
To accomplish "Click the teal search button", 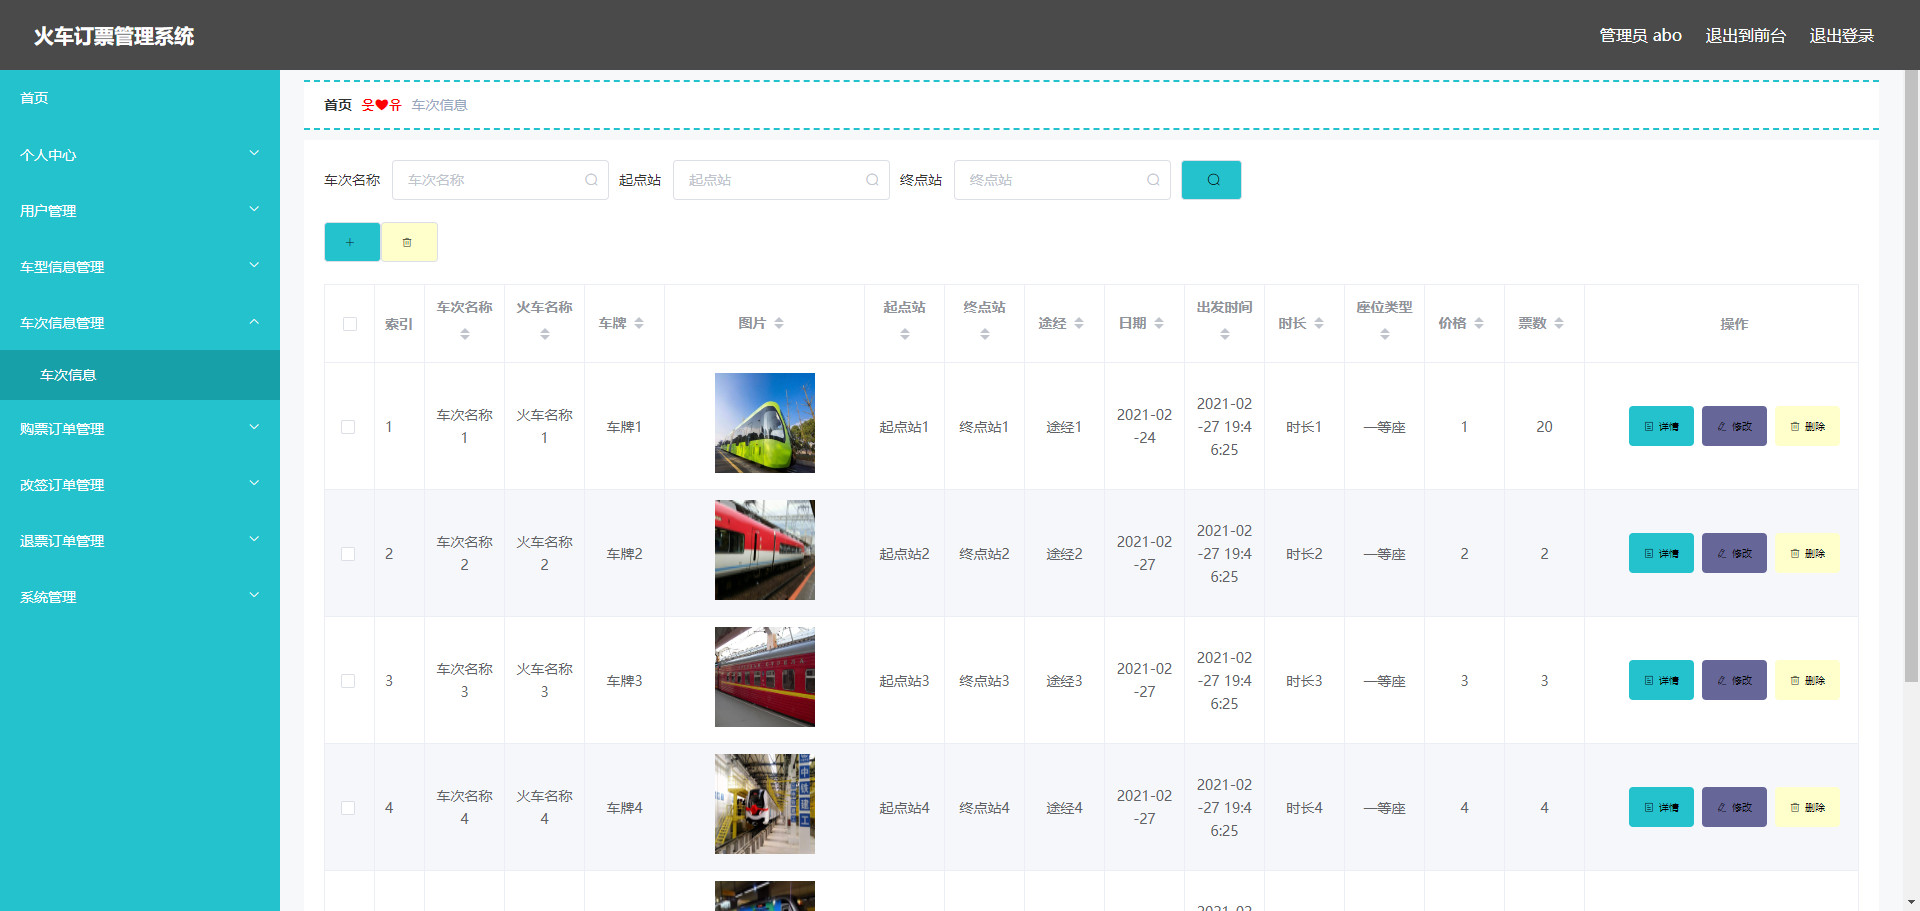I will click(1211, 180).
